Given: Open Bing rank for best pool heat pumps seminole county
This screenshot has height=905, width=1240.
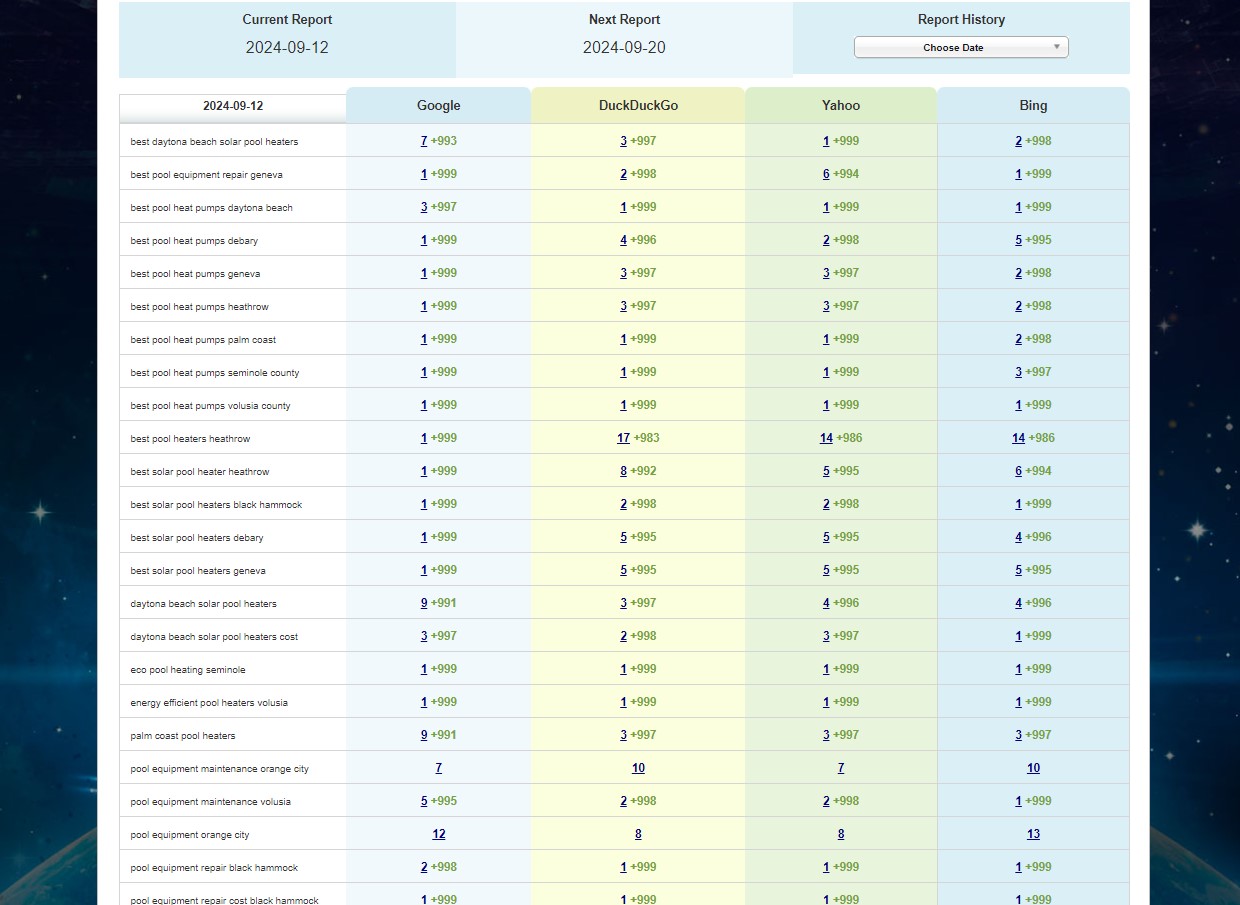Looking at the screenshot, I should (1018, 372).
